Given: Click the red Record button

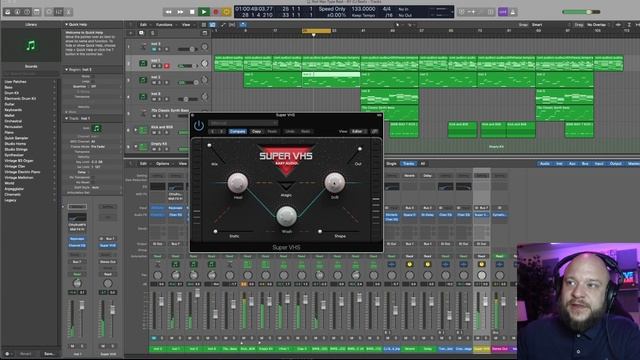Looking at the screenshot, I should 216,12.
